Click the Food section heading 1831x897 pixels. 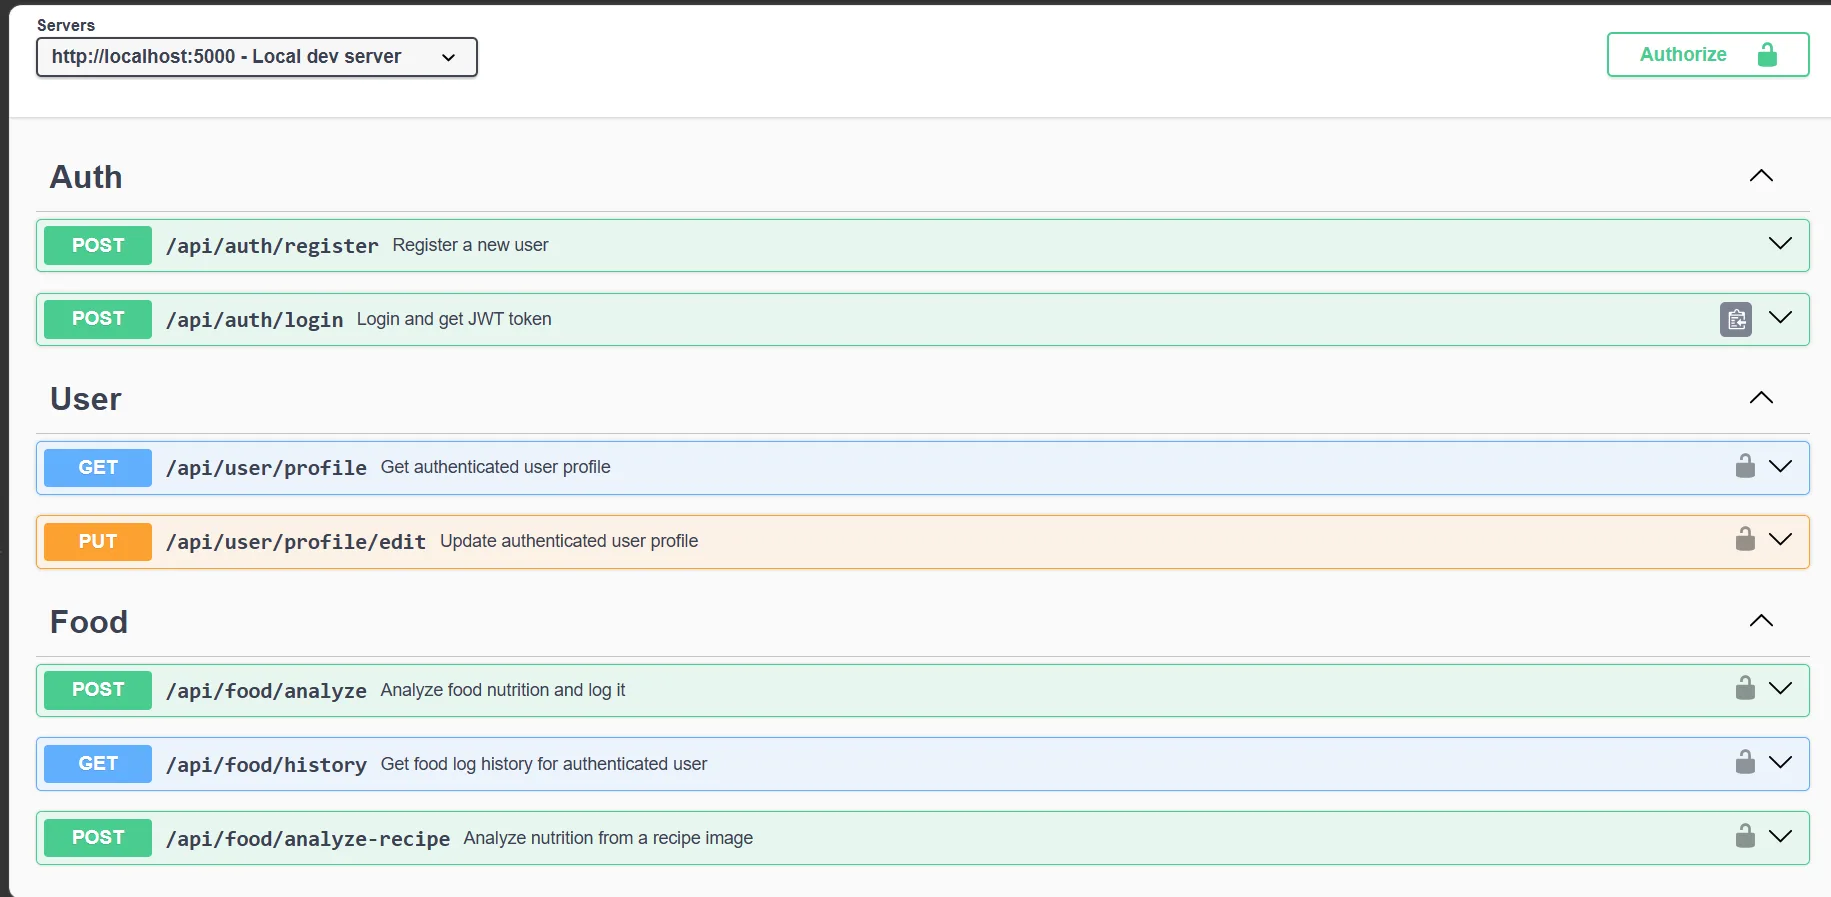(89, 622)
